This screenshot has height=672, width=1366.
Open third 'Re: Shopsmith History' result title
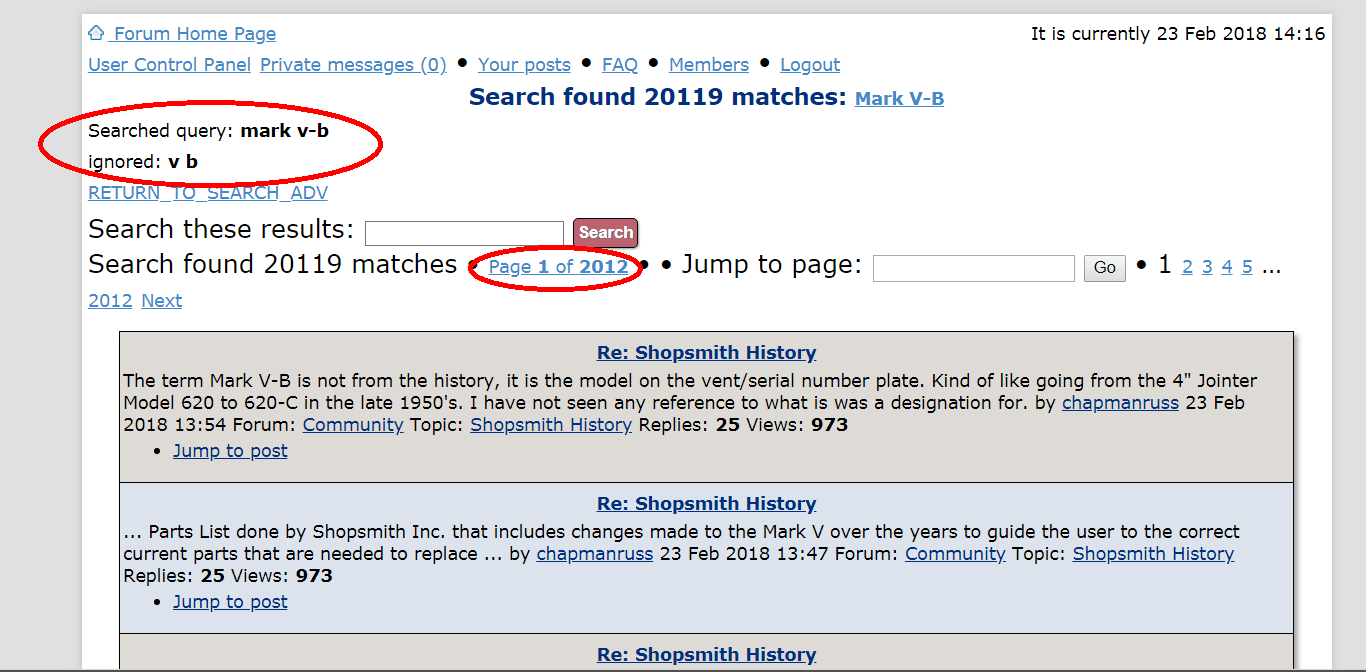click(706, 655)
